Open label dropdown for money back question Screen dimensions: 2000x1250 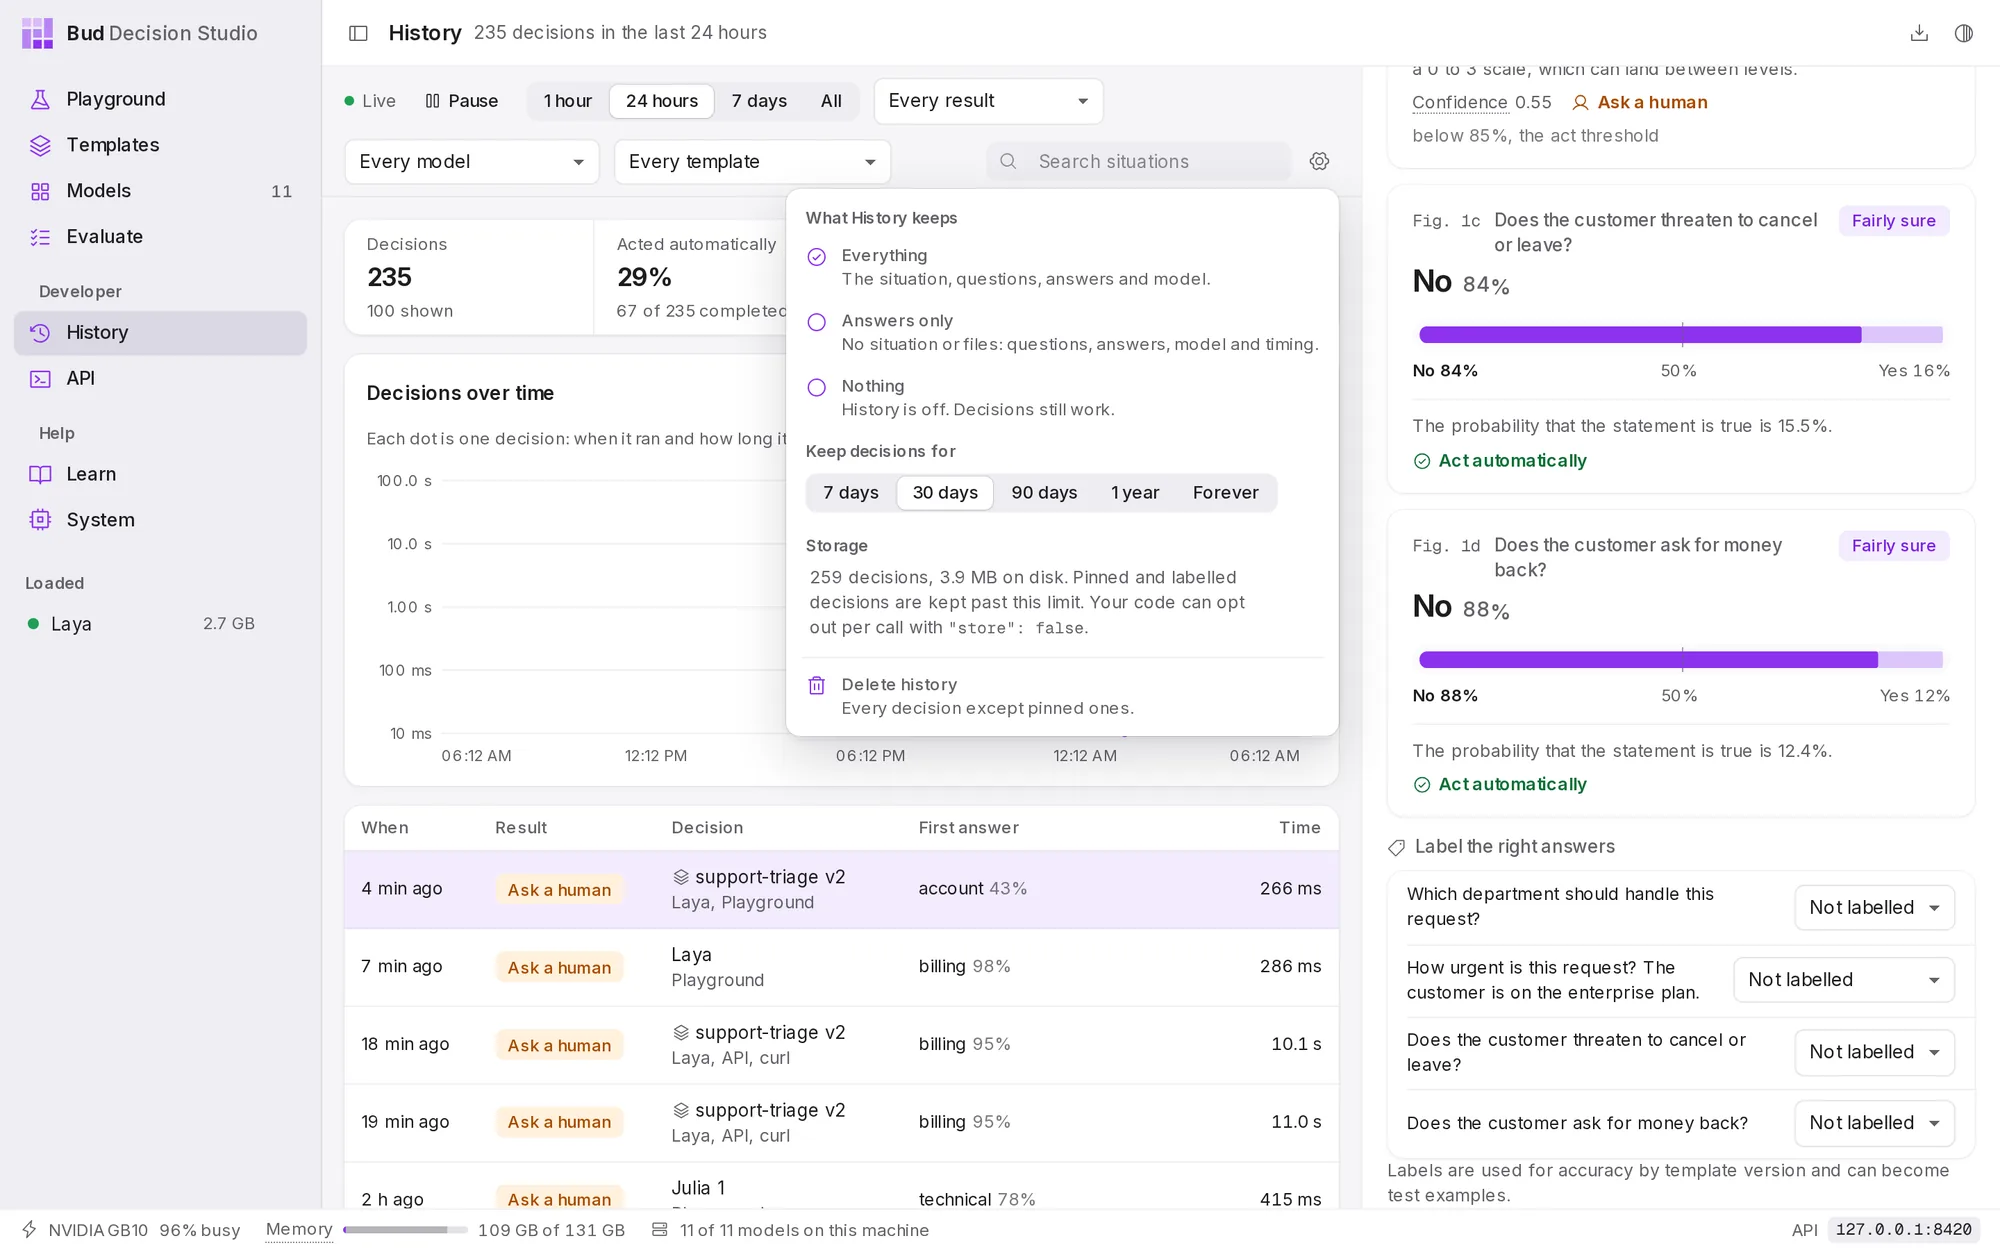pyautogui.click(x=1874, y=1123)
